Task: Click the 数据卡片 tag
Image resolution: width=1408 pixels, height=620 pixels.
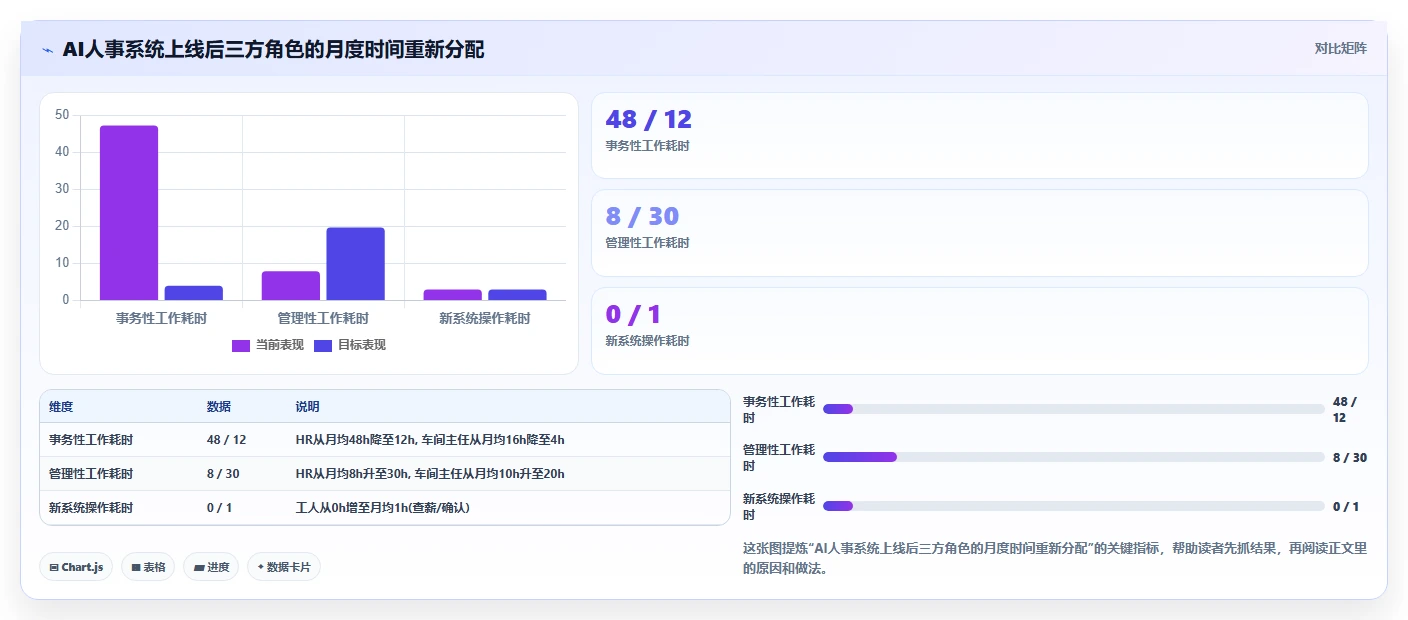Action: (x=284, y=567)
